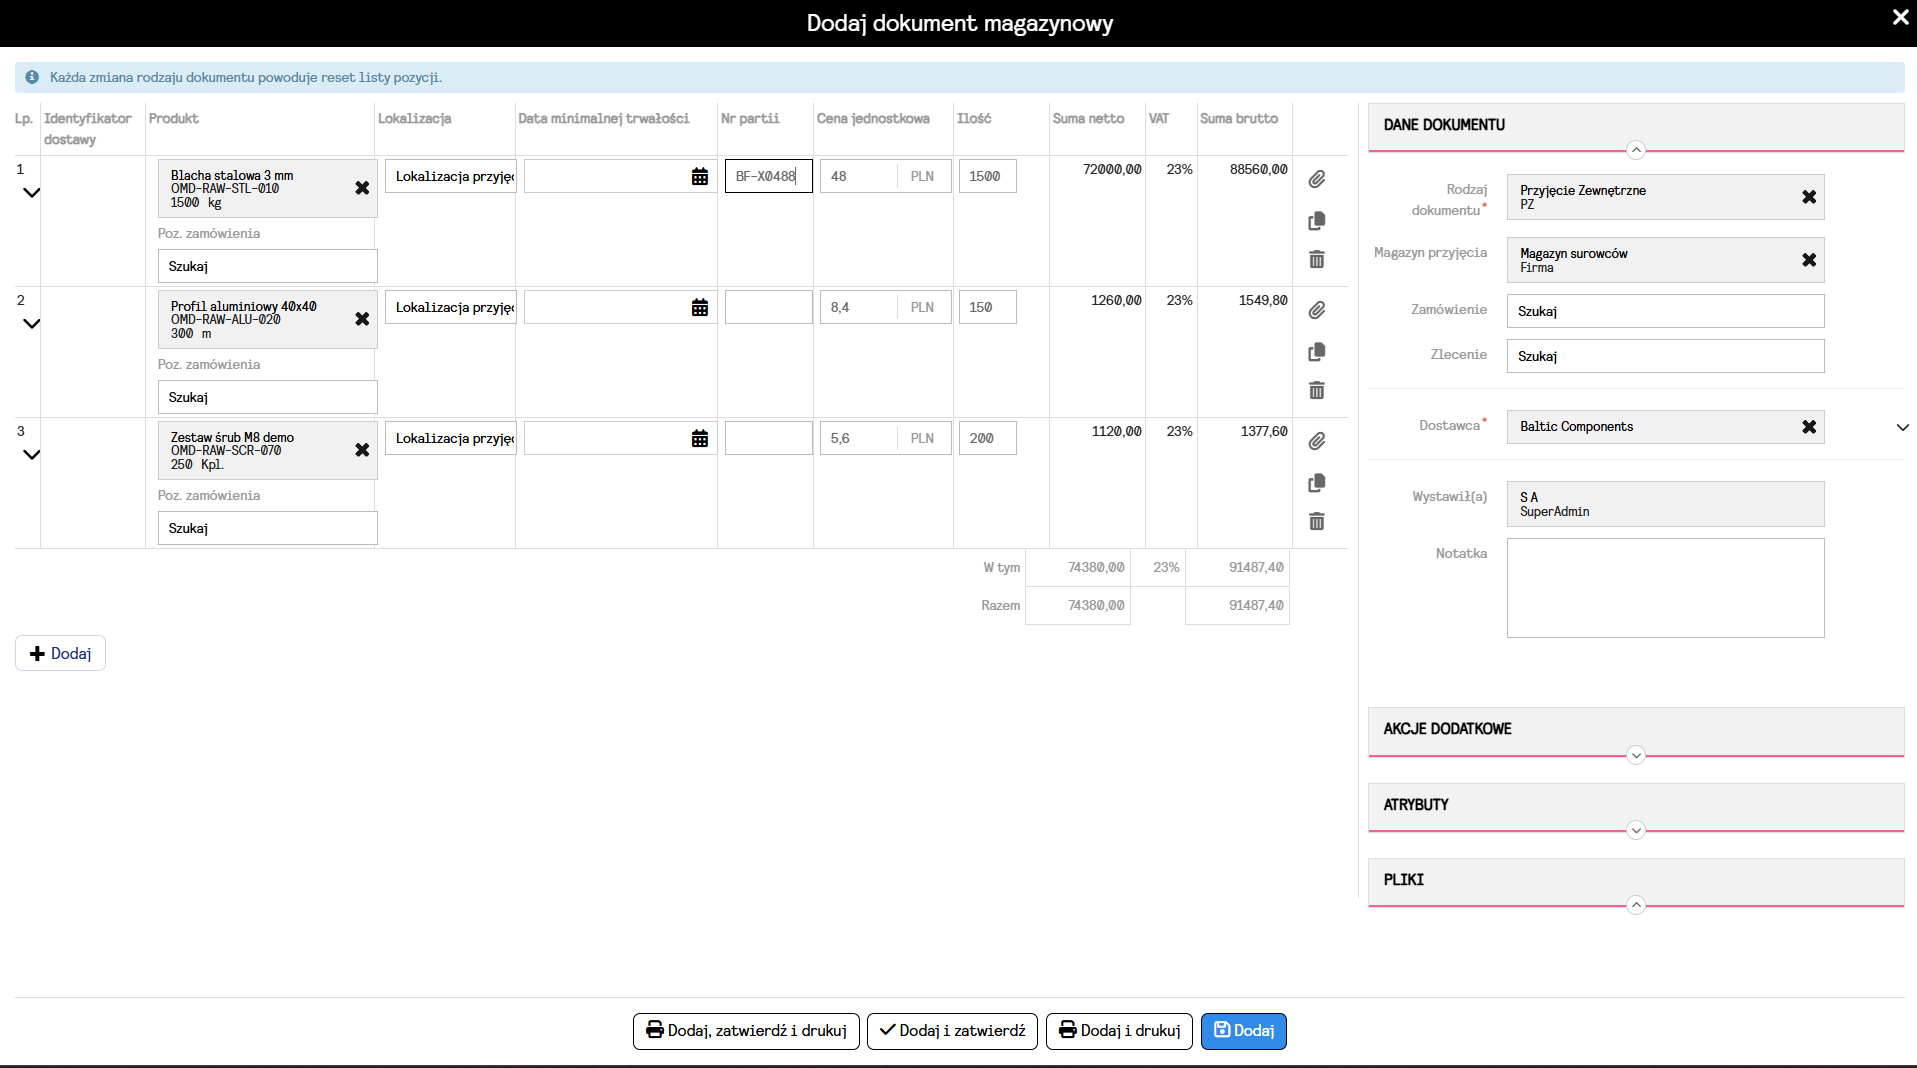This screenshot has width=1917, height=1068.
Task: Expand the AKCJE DODATKOWE section
Action: 1636,755
